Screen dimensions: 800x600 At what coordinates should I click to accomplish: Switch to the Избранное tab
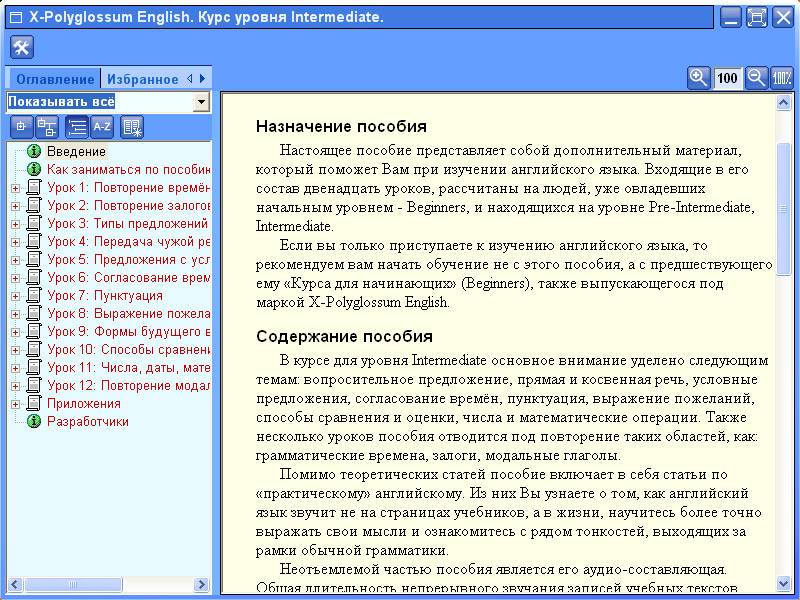click(x=142, y=79)
